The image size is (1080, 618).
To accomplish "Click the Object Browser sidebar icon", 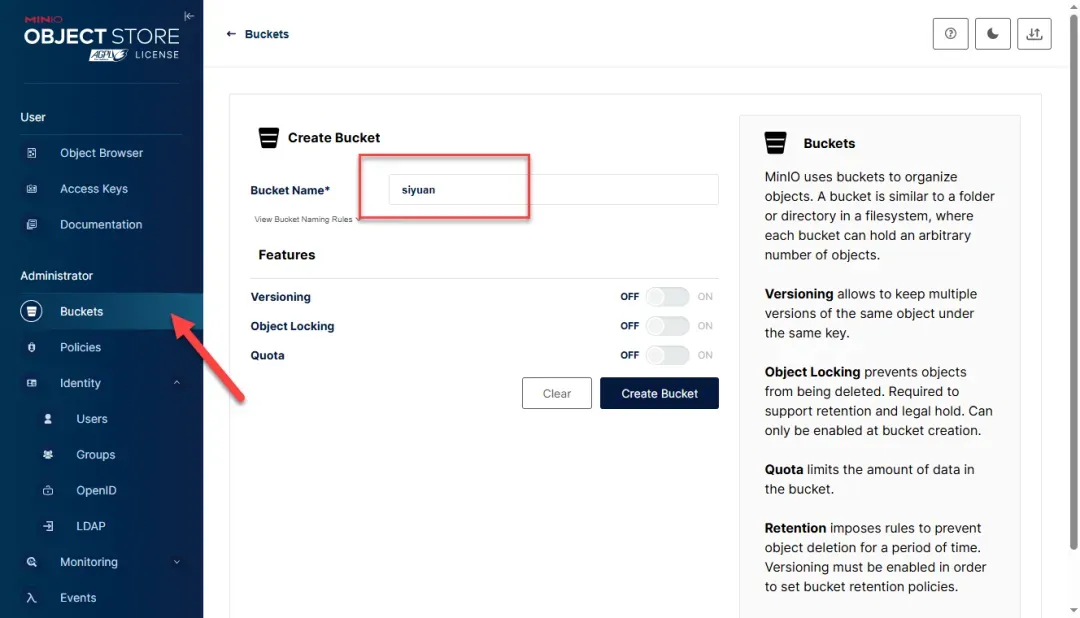I will point(32,153).
